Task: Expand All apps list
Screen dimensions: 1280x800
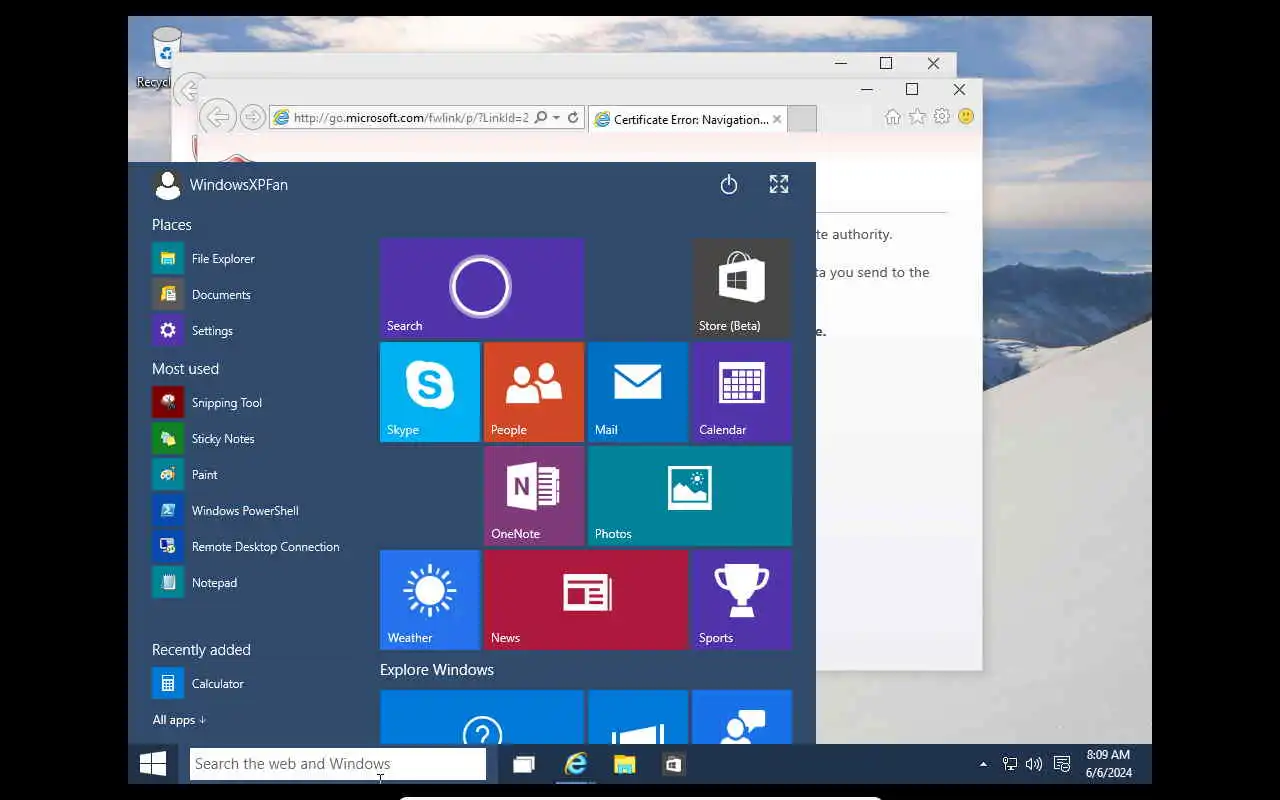Action: pyautogui.click(x=179, y=720)
